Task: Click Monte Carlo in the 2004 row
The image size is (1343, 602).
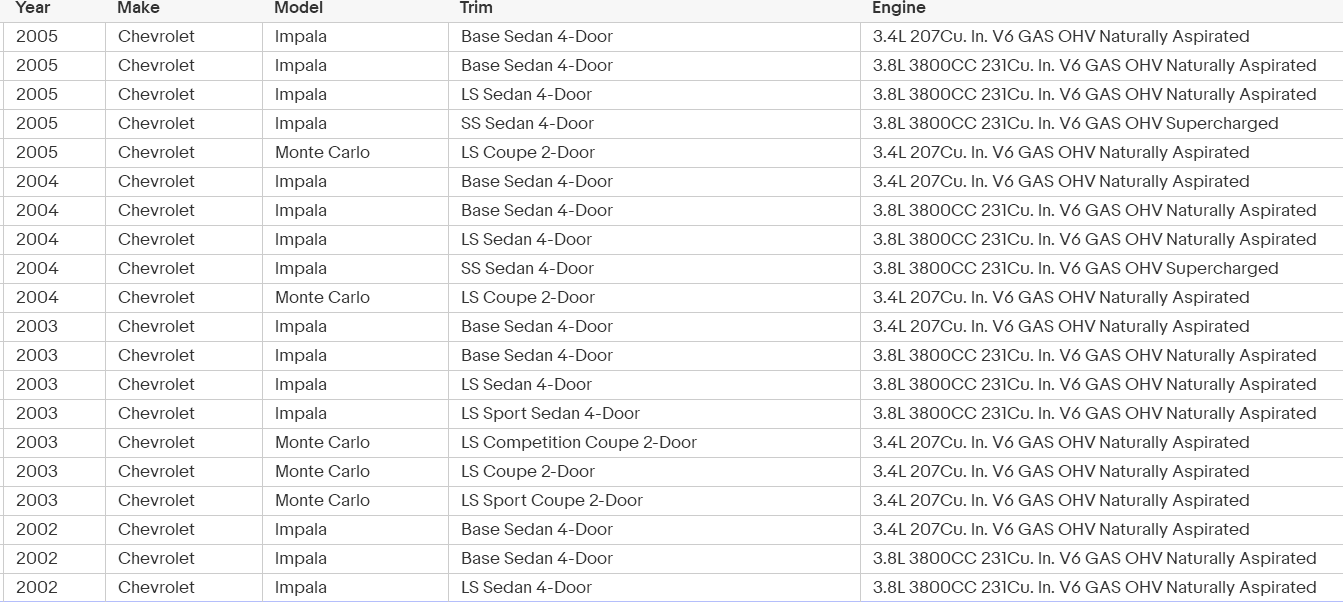Action: 355,297
